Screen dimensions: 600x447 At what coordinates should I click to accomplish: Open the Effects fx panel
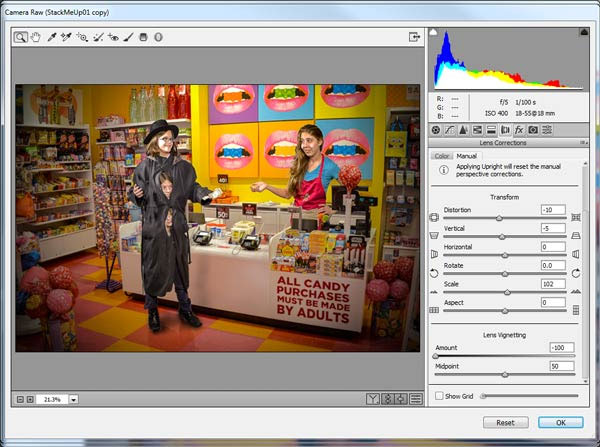click(x=519, y=130)
